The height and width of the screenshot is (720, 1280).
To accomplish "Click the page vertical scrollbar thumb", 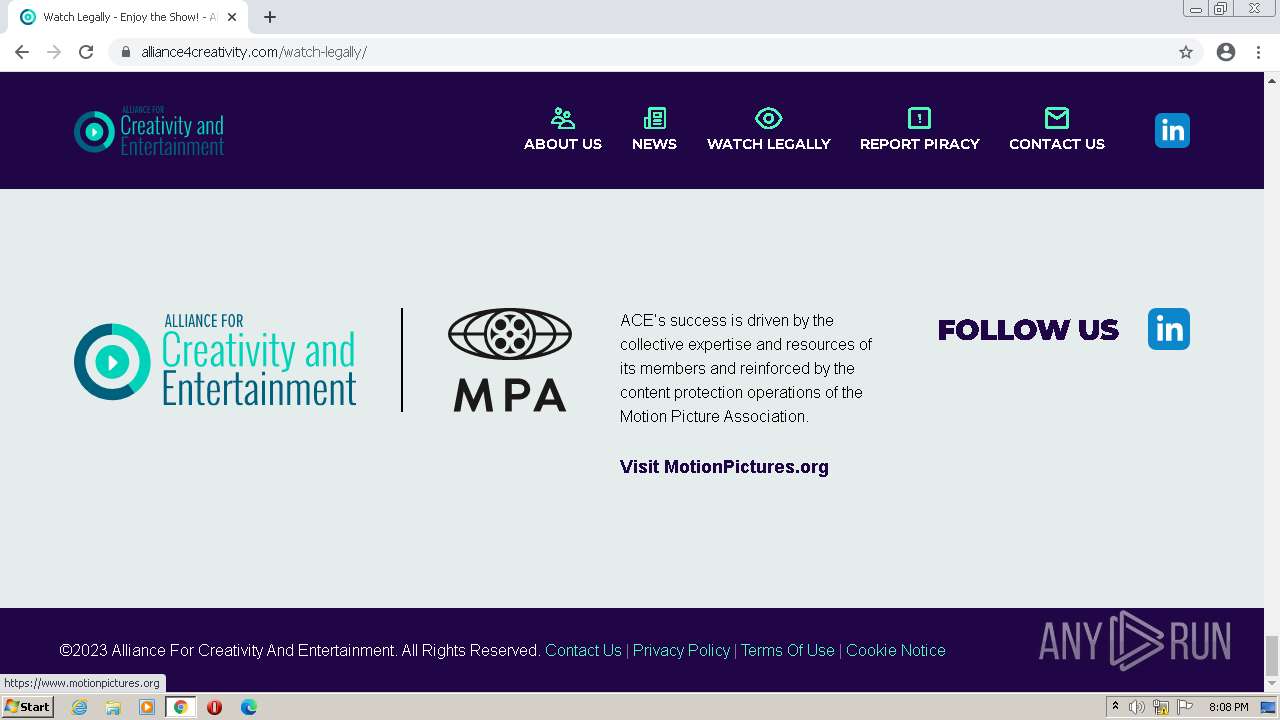I will pyautogui.click(x=1272, y=656).
